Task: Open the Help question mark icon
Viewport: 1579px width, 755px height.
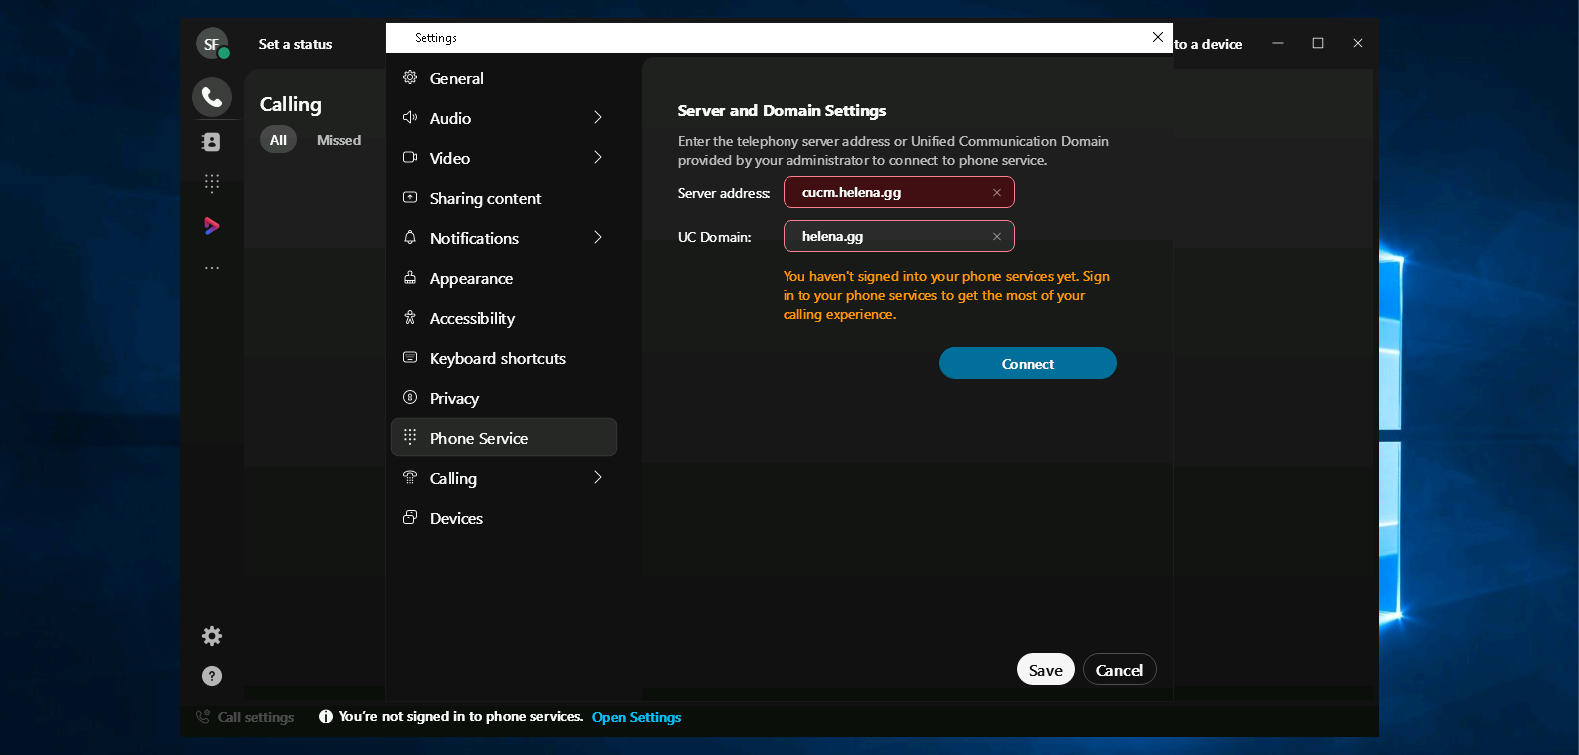Action: coord(212,676)
